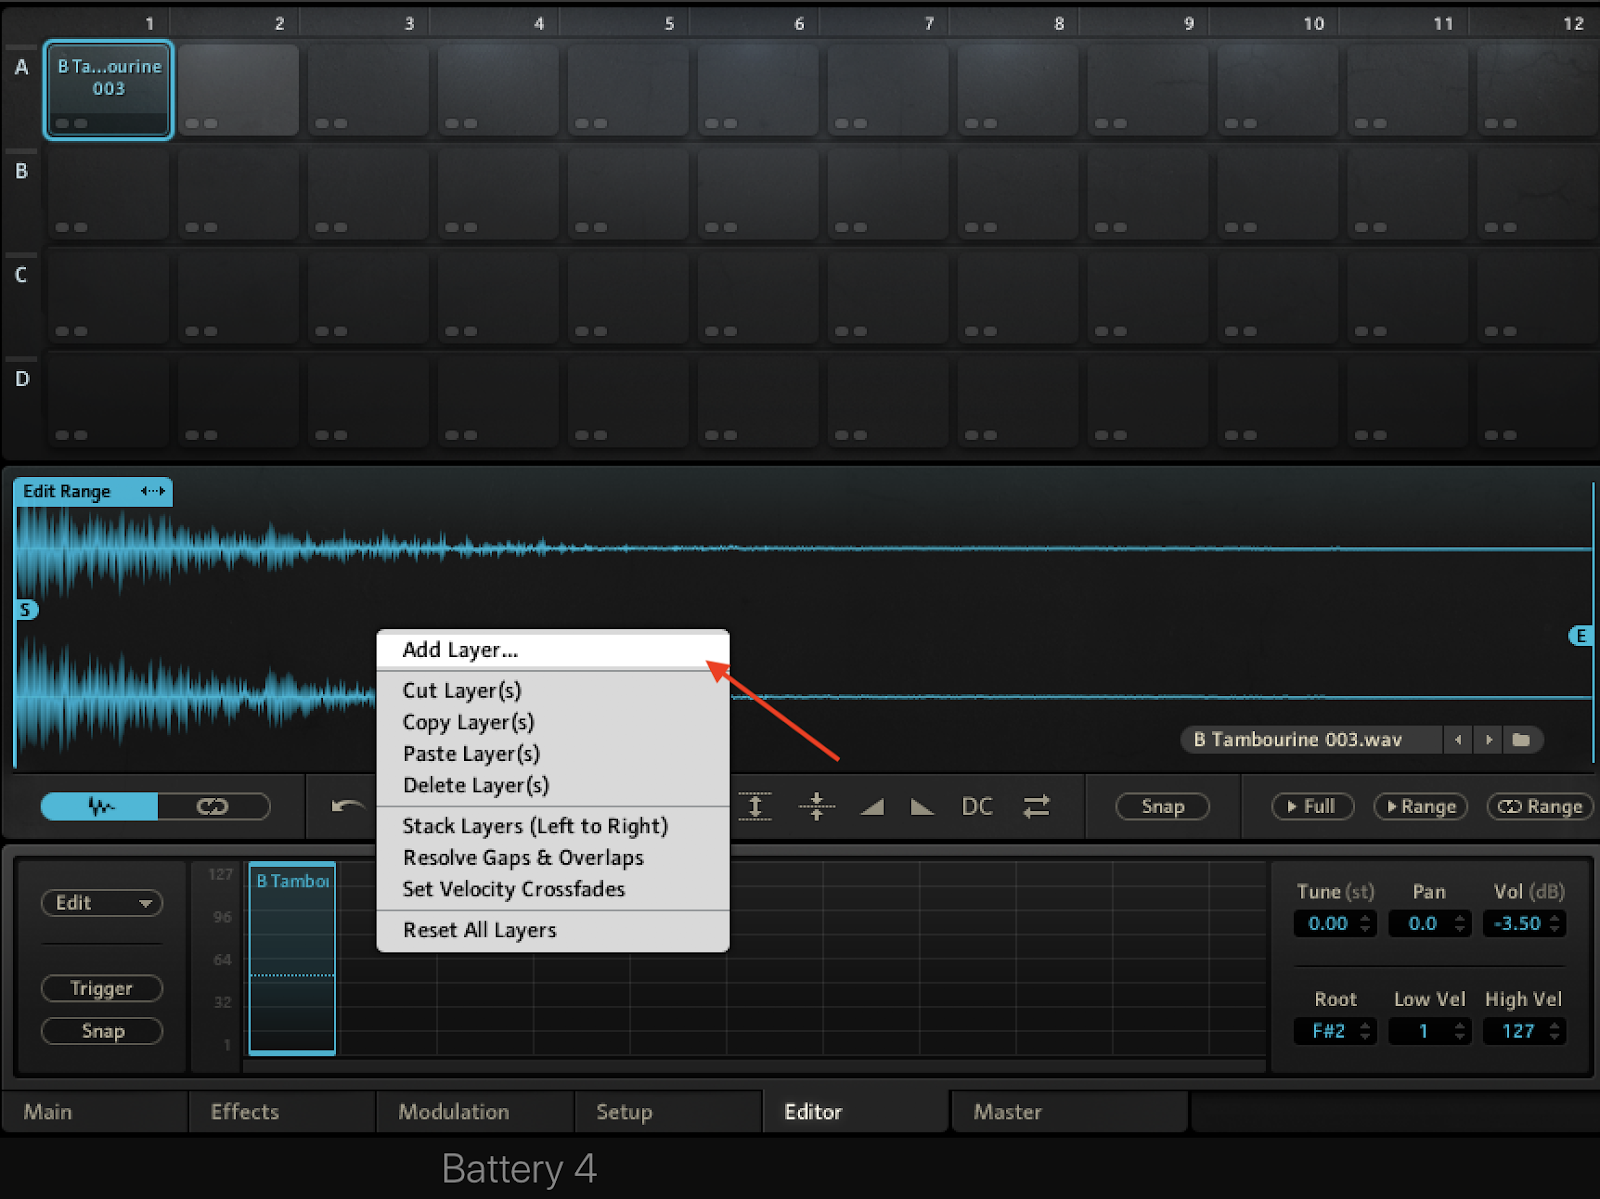Change the Root note stepper F#2
The image size is (1600, 1199).
[1335, 1031]
